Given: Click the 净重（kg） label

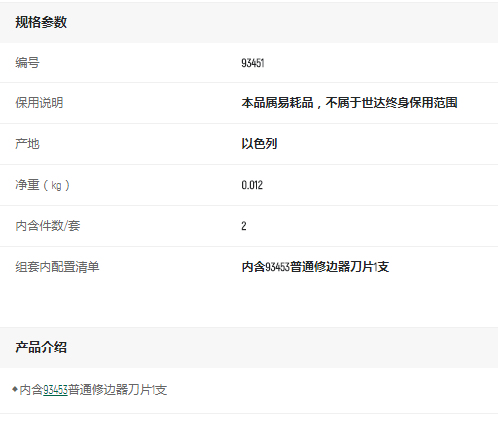Looking at the screenshot, I should click(x=42, y=185).
